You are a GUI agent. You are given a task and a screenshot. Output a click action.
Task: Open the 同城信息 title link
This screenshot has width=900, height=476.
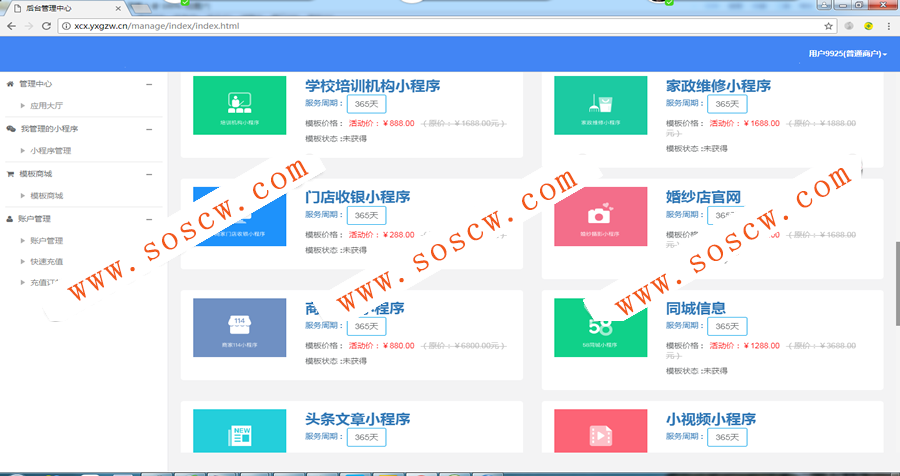pyautogui.click(x=696, y=308)
